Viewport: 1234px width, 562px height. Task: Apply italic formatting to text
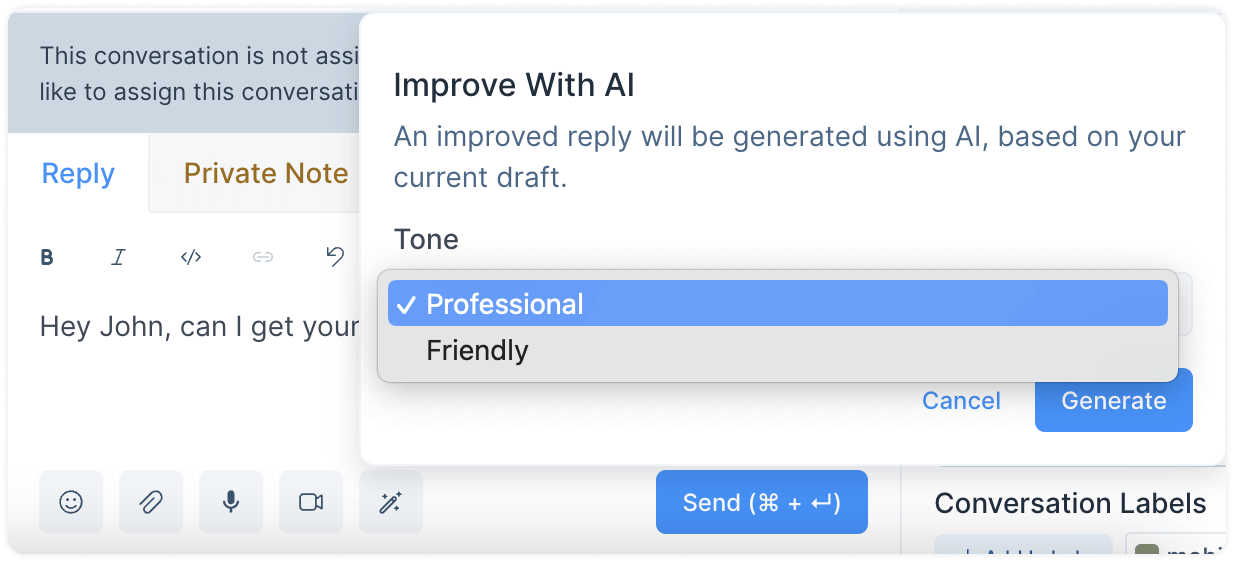[x=118, y=257]
